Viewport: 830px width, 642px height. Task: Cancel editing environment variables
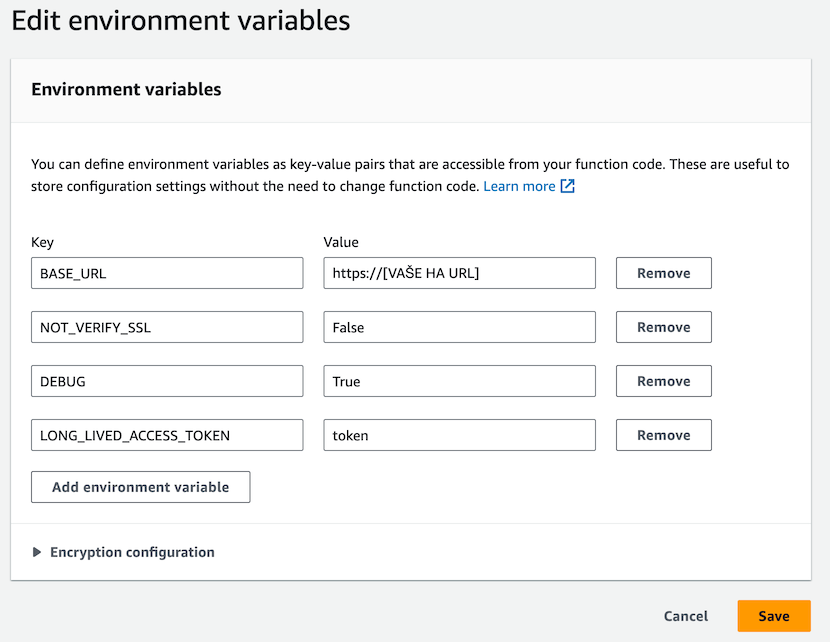[x=685, y=616]
